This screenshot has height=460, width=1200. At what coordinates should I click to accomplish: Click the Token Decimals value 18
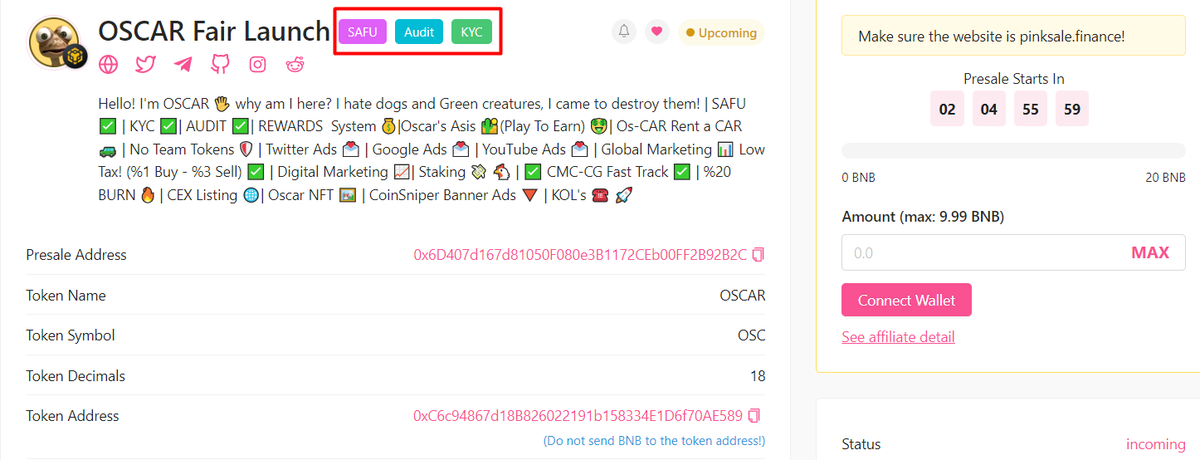757,376
